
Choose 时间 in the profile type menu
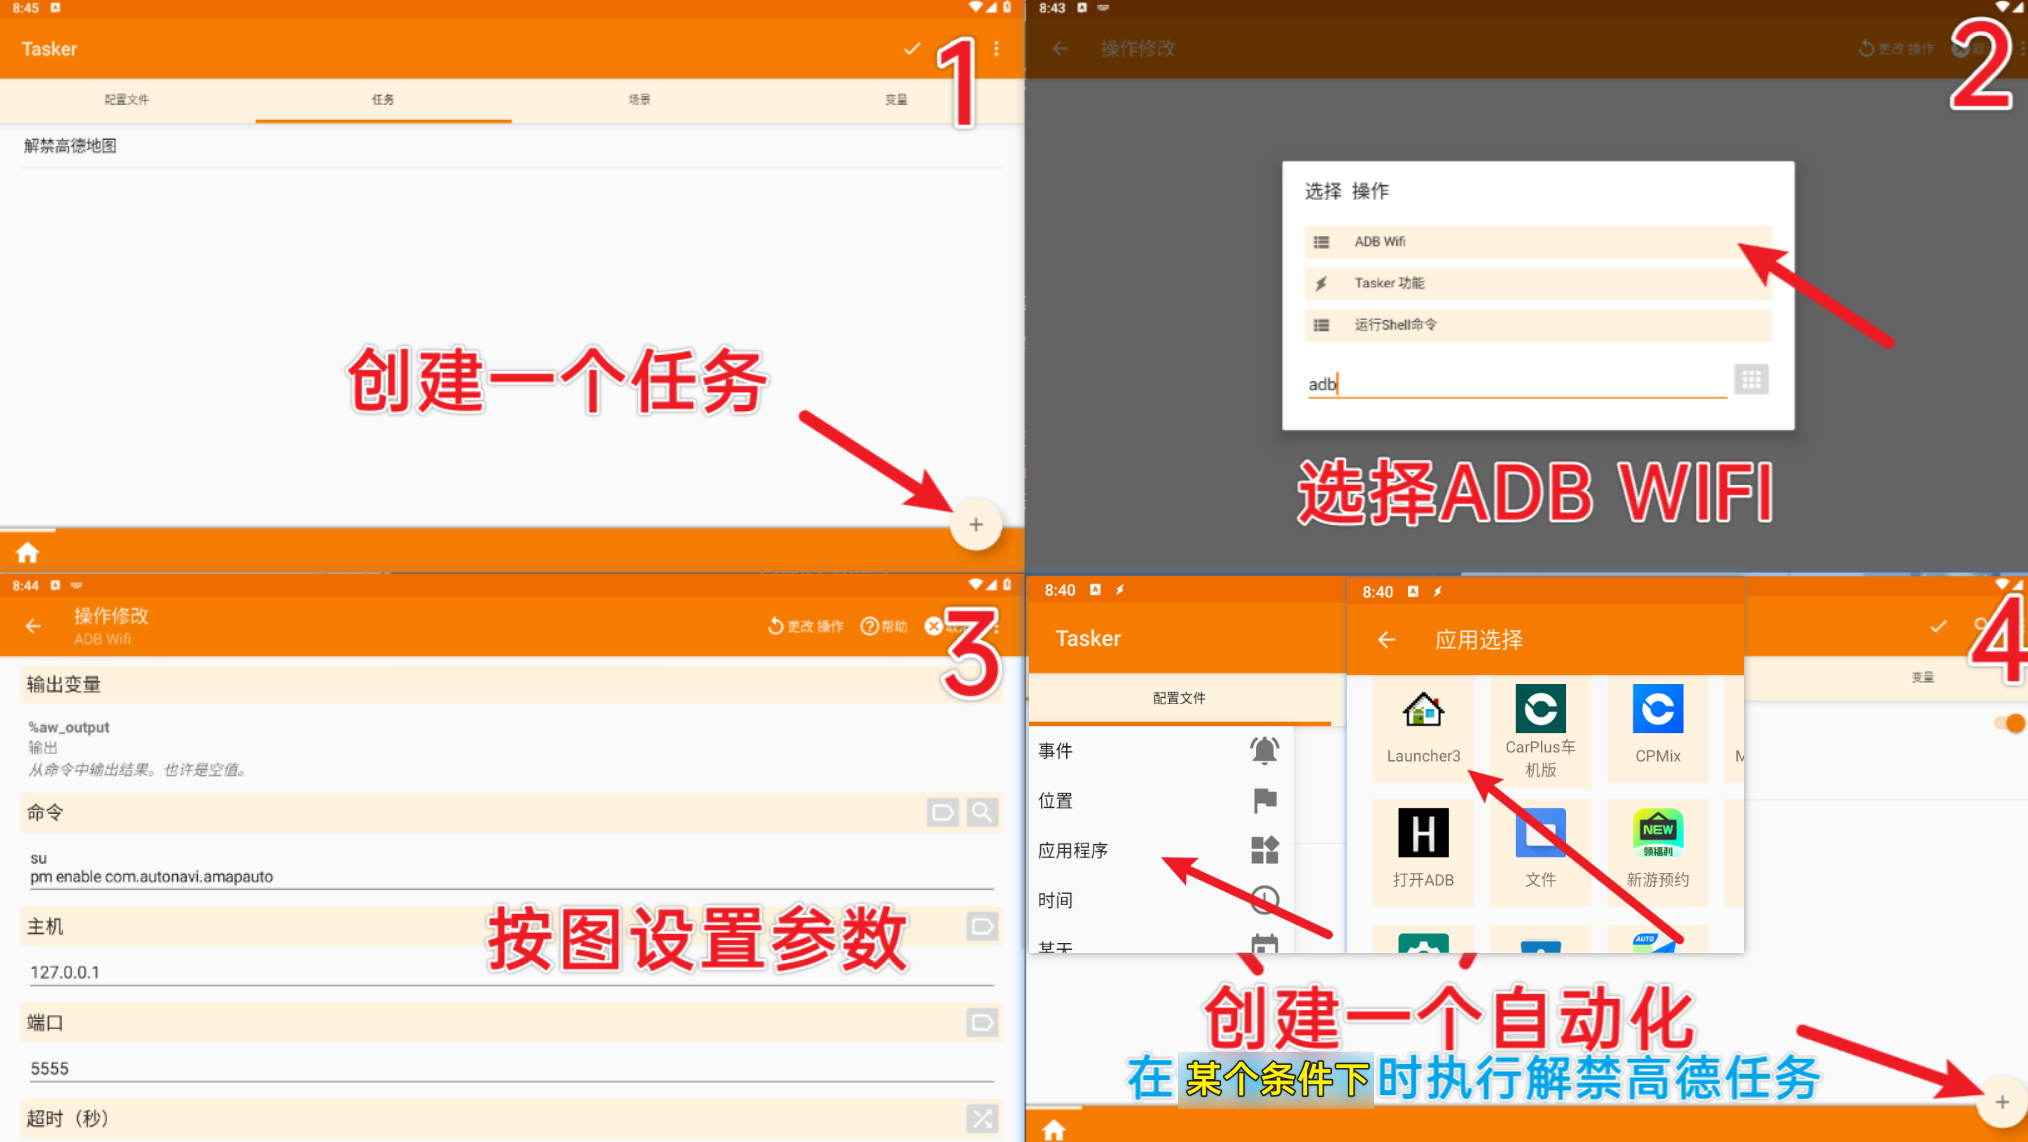click(x=1160, y=900)
